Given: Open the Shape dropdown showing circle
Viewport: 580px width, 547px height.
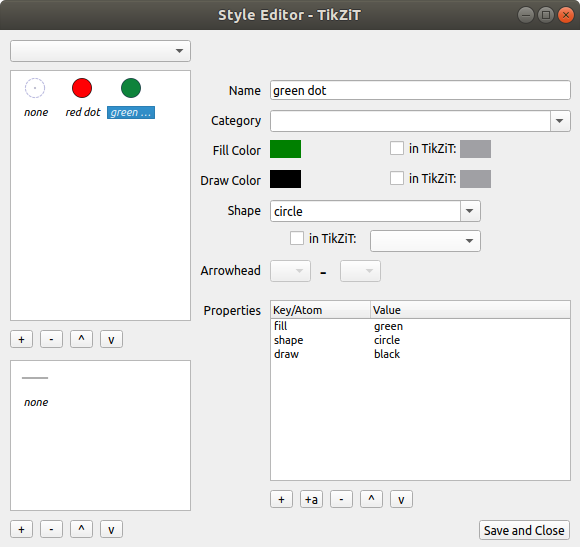Looking at the screenshot, I should click(x=375, y=211).
